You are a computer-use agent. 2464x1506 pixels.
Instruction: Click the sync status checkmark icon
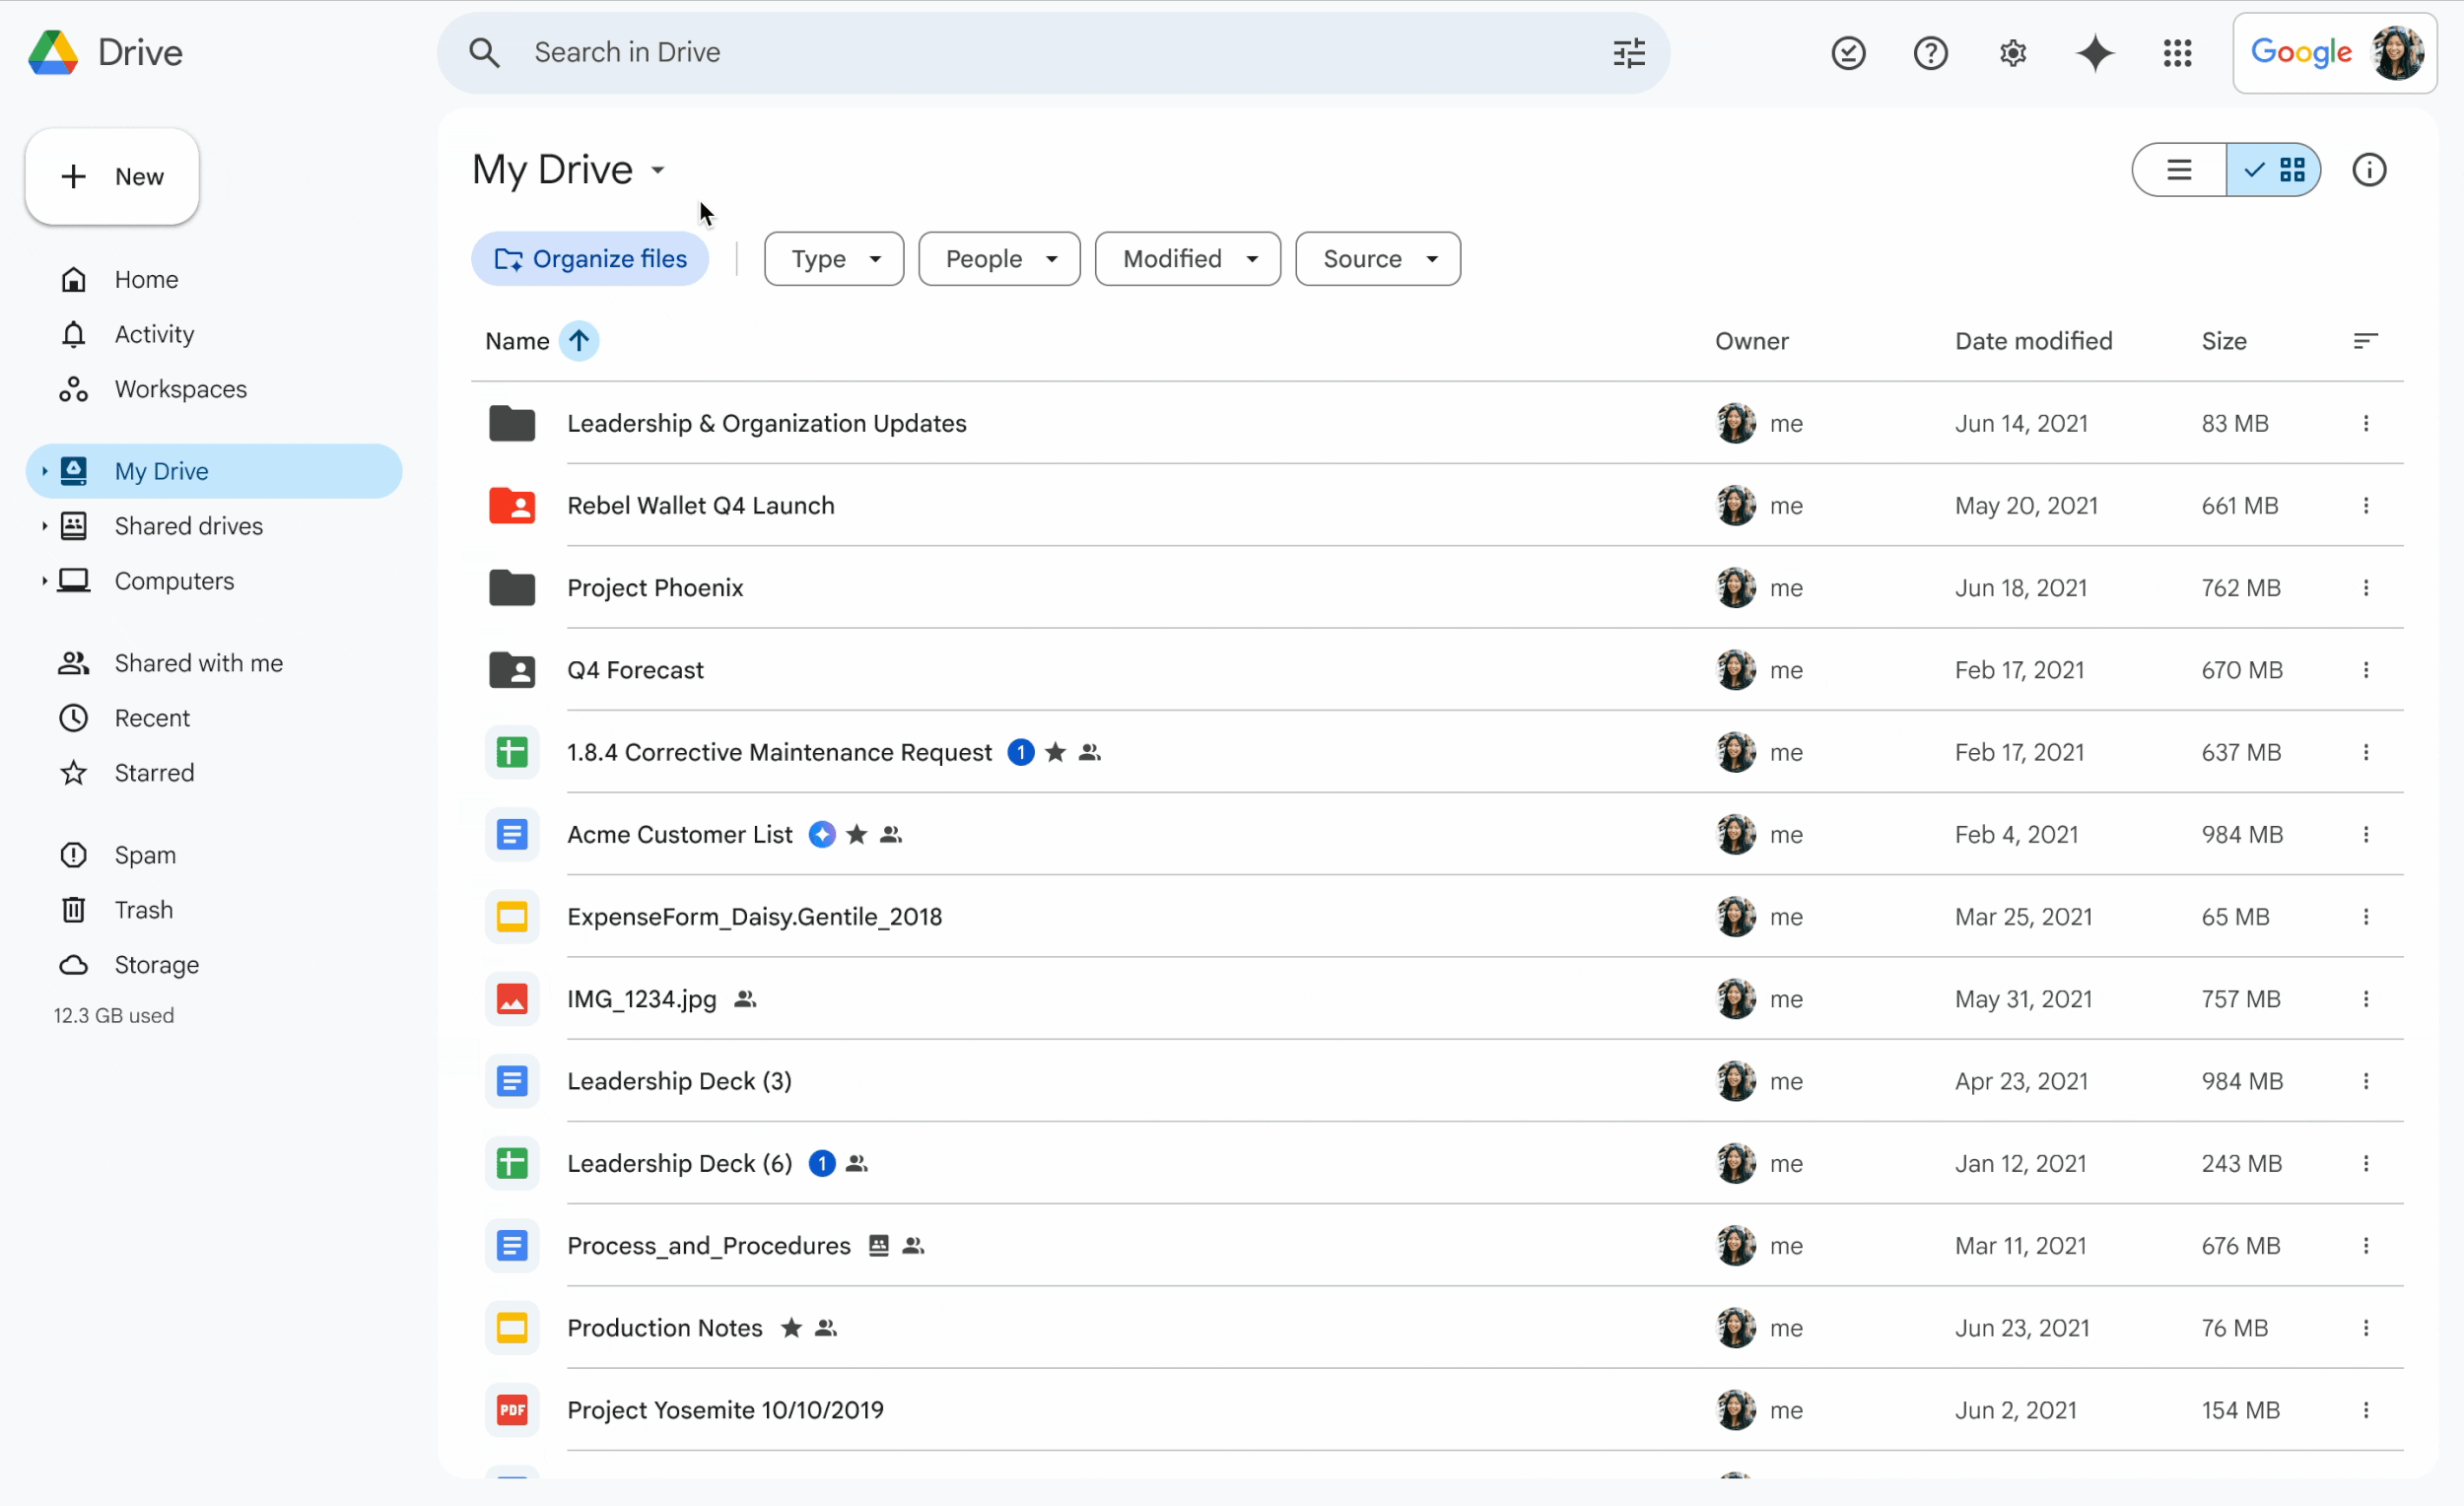click(1847, 53)
